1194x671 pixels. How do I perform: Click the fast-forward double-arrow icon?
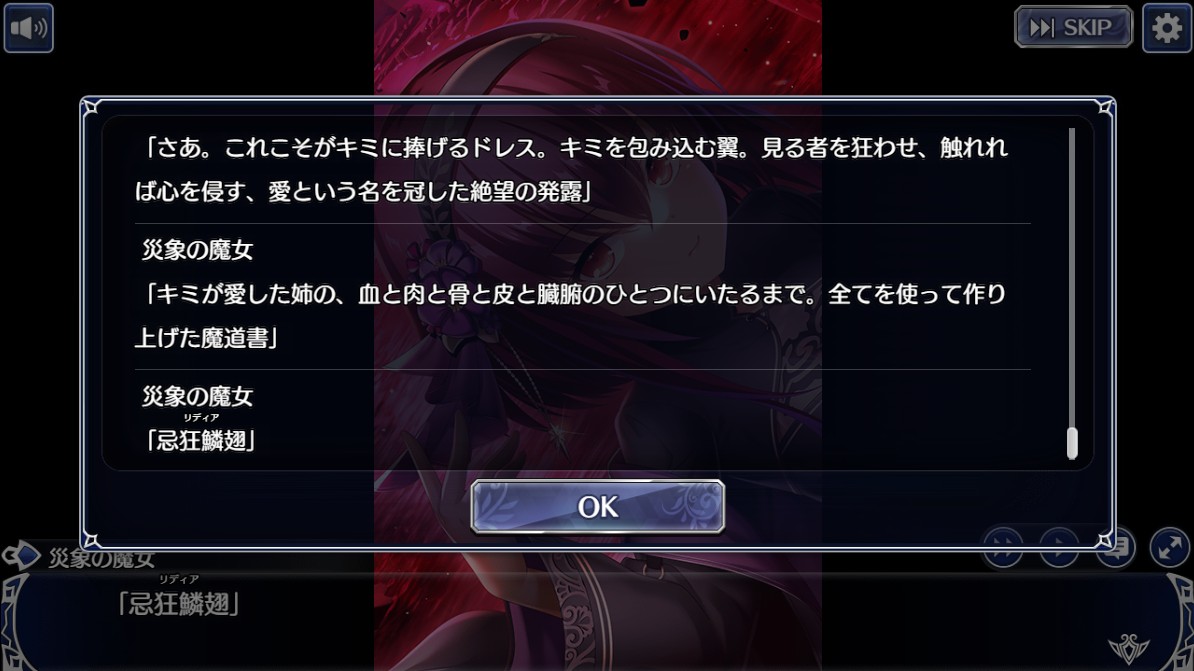pos(1003,547)
